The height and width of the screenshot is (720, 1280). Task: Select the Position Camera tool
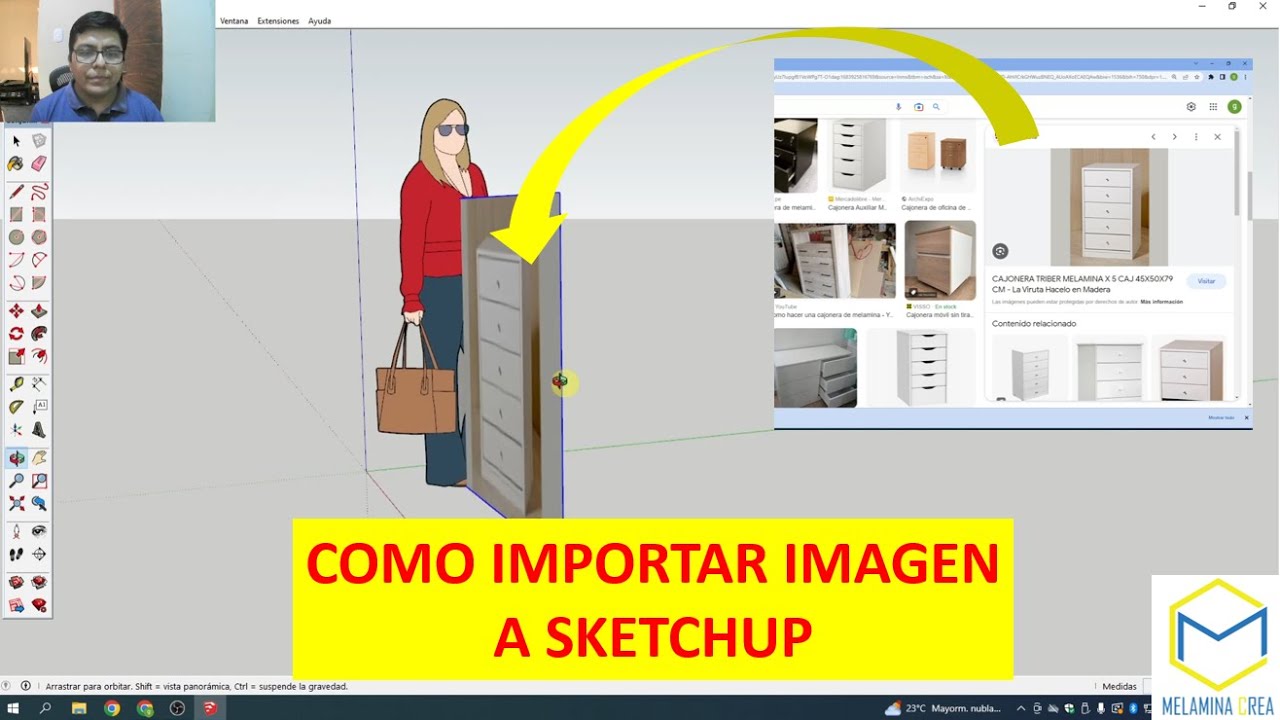click(16, 531)
